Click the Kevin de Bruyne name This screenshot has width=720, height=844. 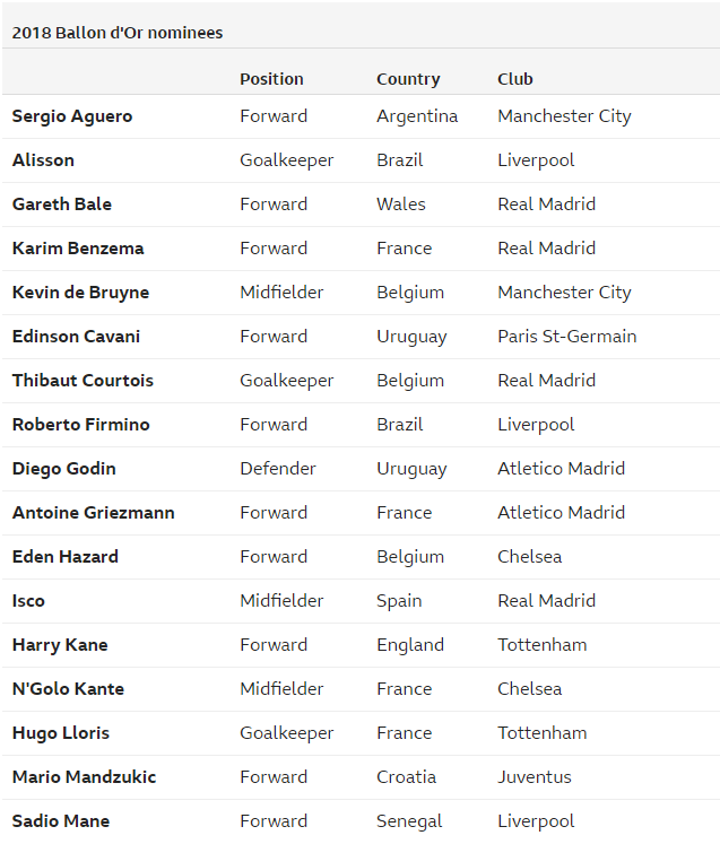click(80, 292)
